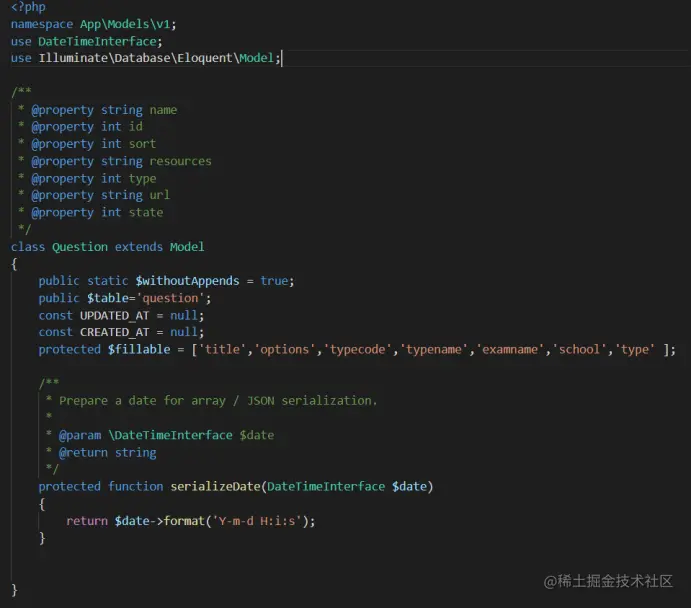The image size is (692, 608).
Task: Click the 'UPDATED_AT' constant
Action: pos(115,315)
